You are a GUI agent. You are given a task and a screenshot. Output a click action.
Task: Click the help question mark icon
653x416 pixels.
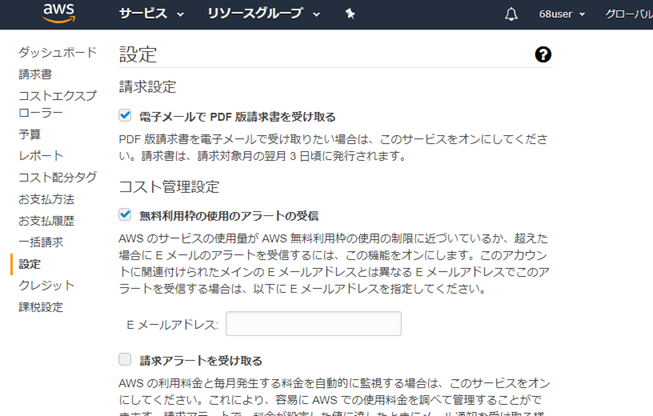[x=543, y=55]
